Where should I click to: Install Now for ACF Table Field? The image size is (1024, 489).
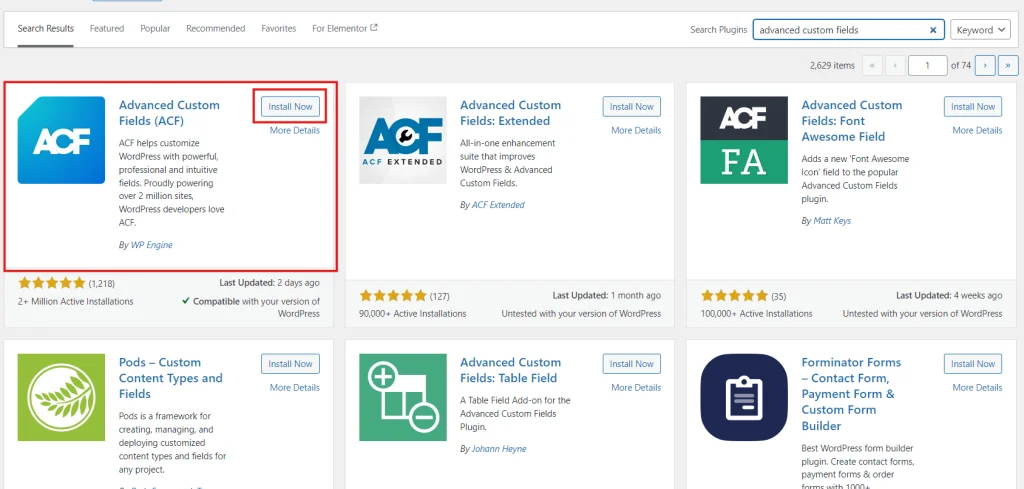tap(632, 364)
